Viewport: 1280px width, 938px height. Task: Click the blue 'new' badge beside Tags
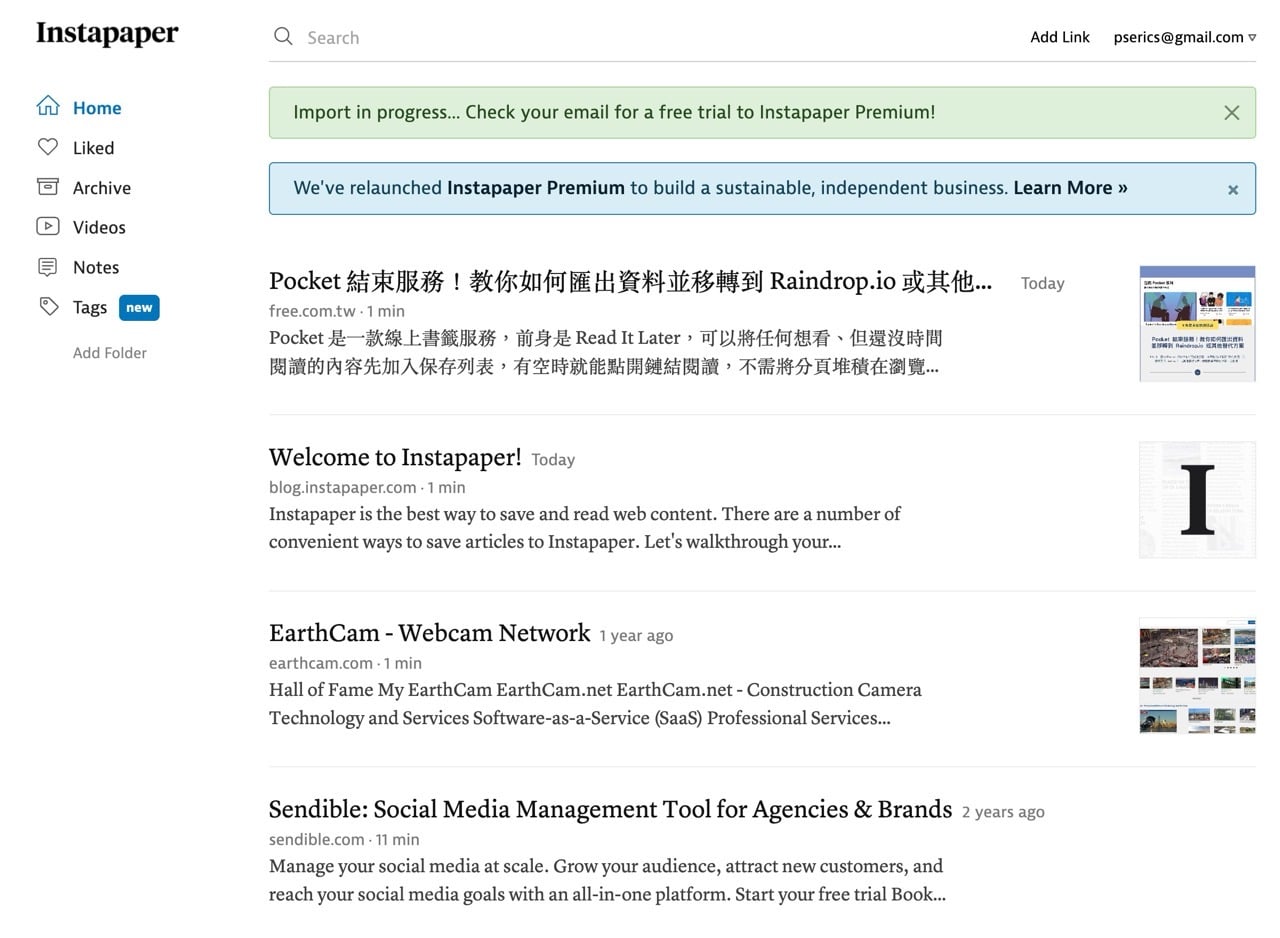139,307
